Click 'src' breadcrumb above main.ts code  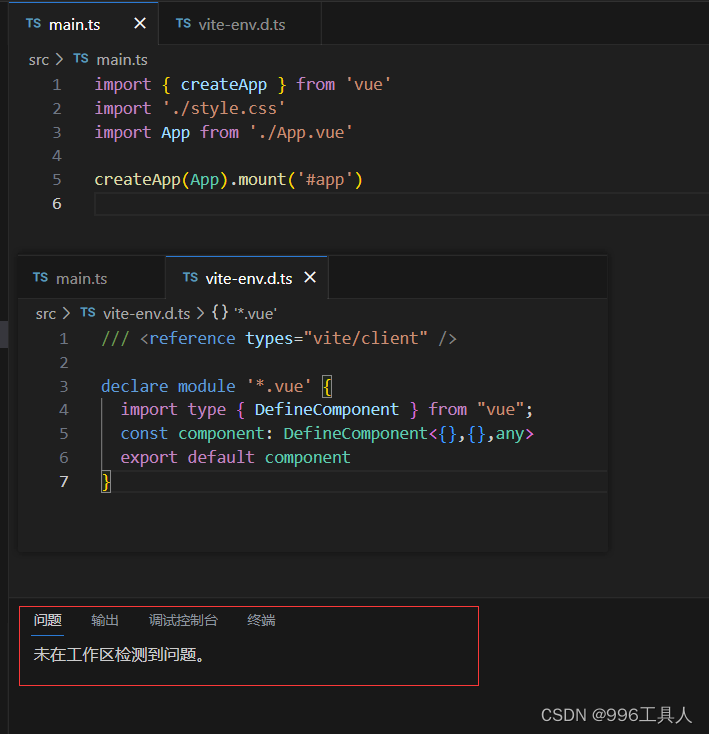point(39,60)
